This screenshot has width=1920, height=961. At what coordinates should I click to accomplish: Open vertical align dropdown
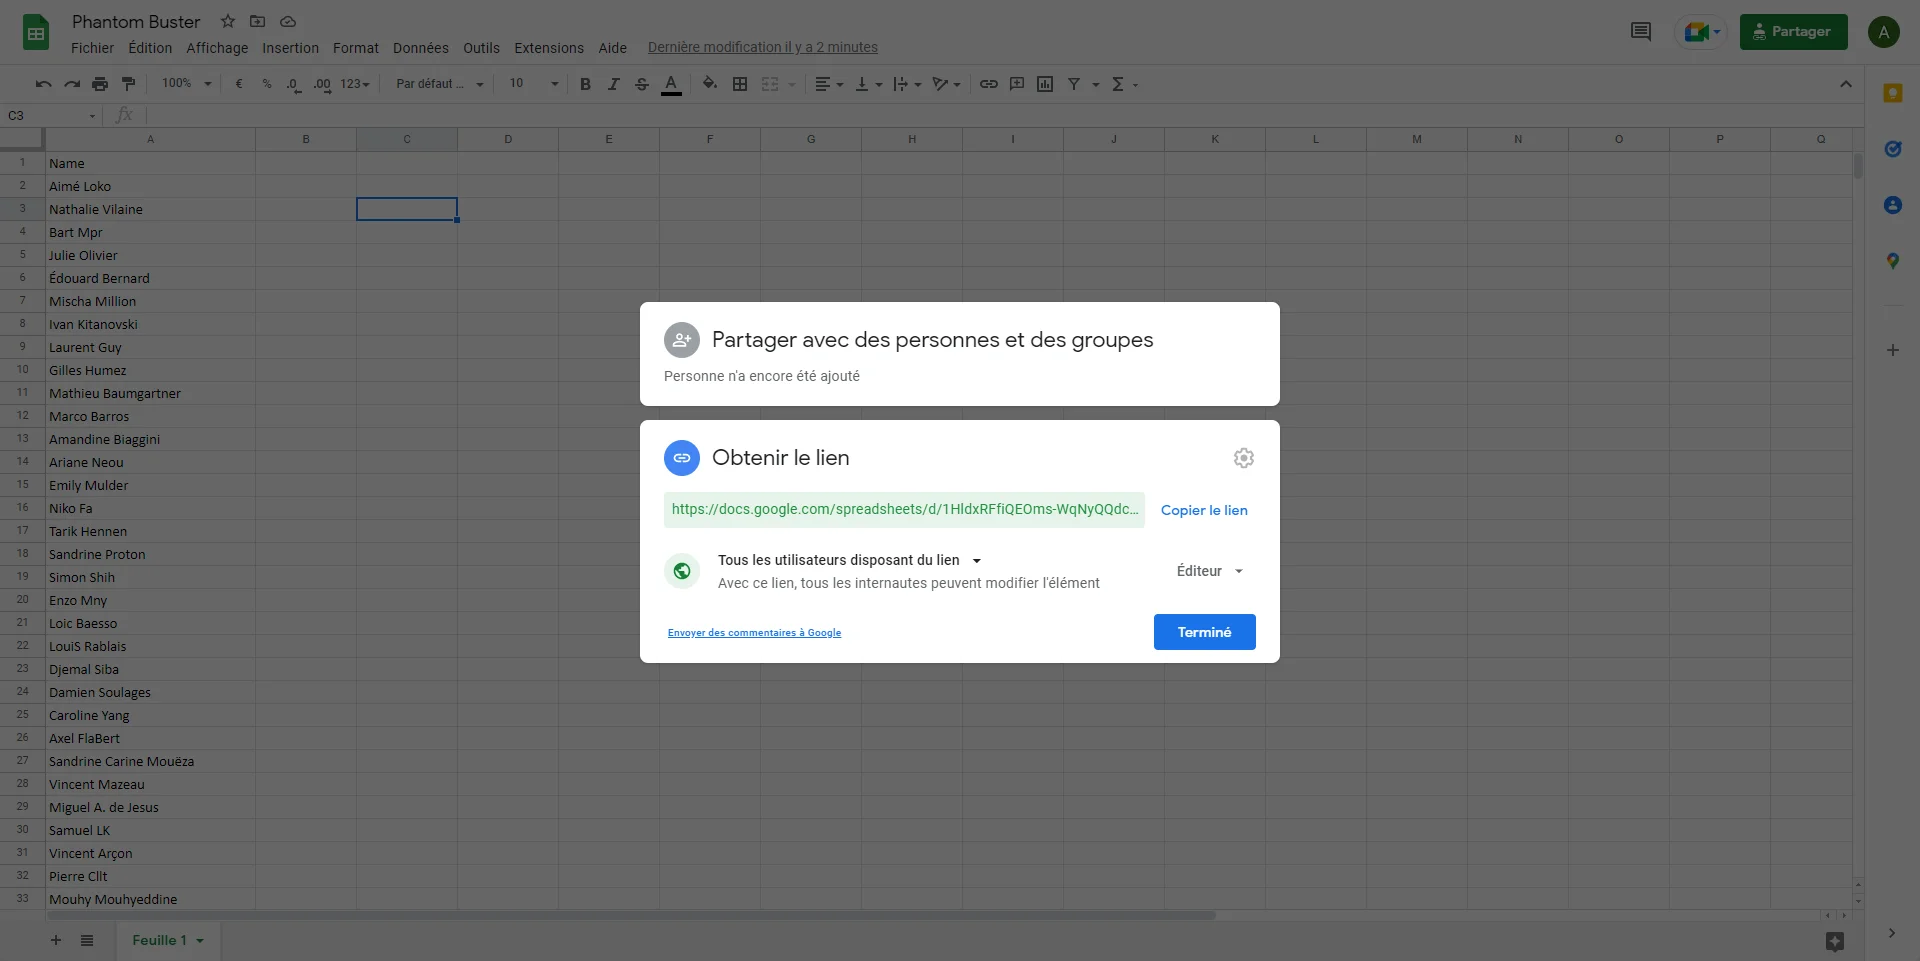pos(869,84)
